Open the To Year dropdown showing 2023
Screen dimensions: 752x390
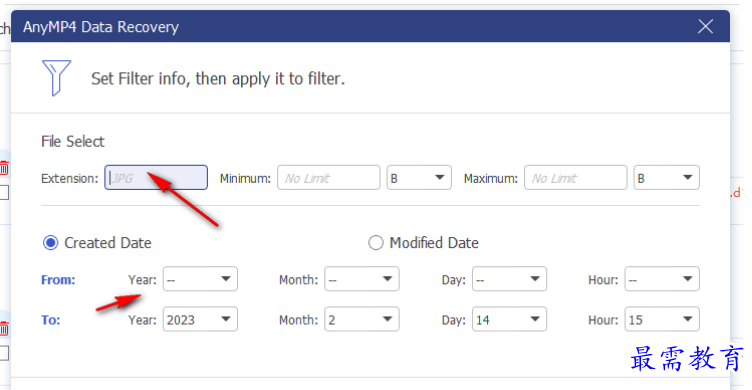(200, 319)
